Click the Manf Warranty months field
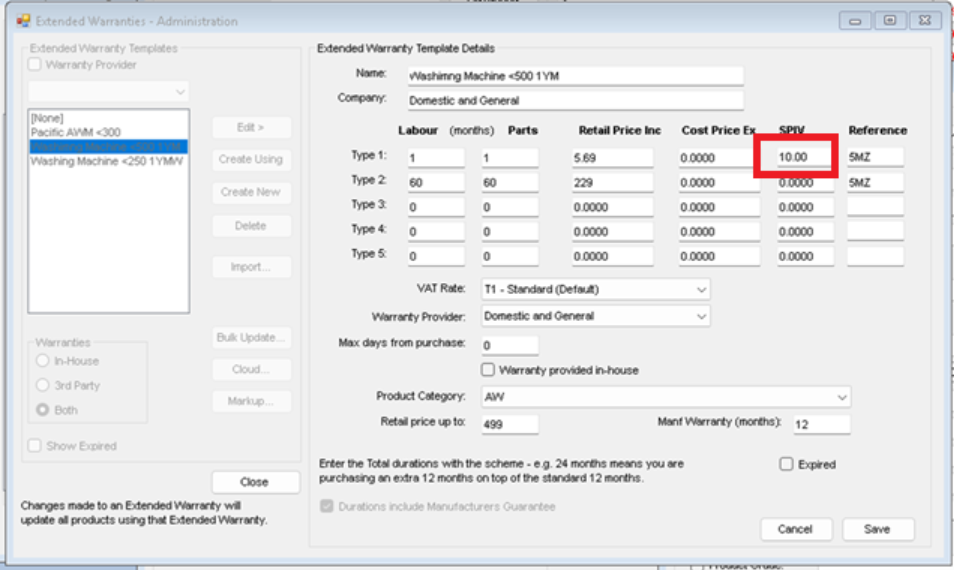The width and height of the screenshot is (954, 570). (x=821, y=424)
